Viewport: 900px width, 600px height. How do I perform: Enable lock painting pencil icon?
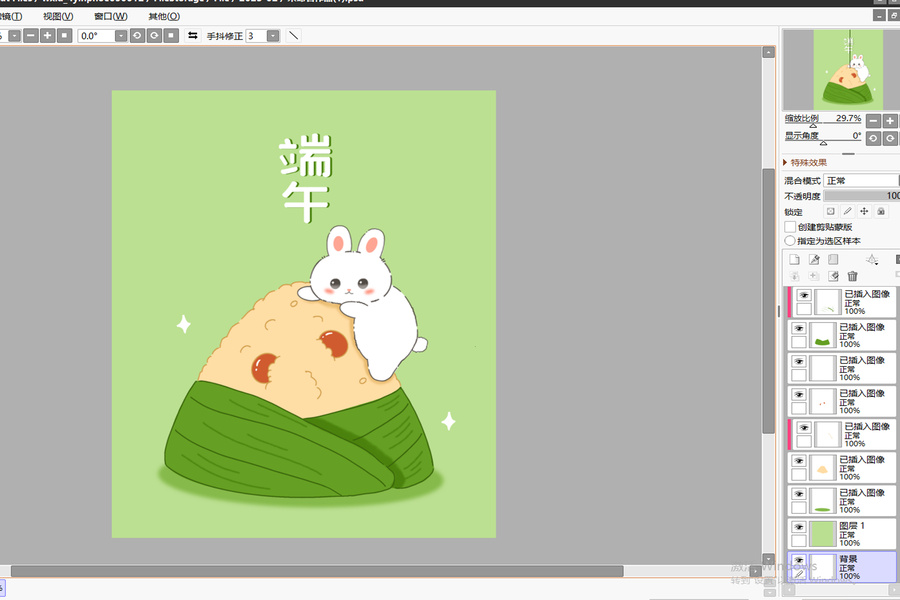point(847,211)
